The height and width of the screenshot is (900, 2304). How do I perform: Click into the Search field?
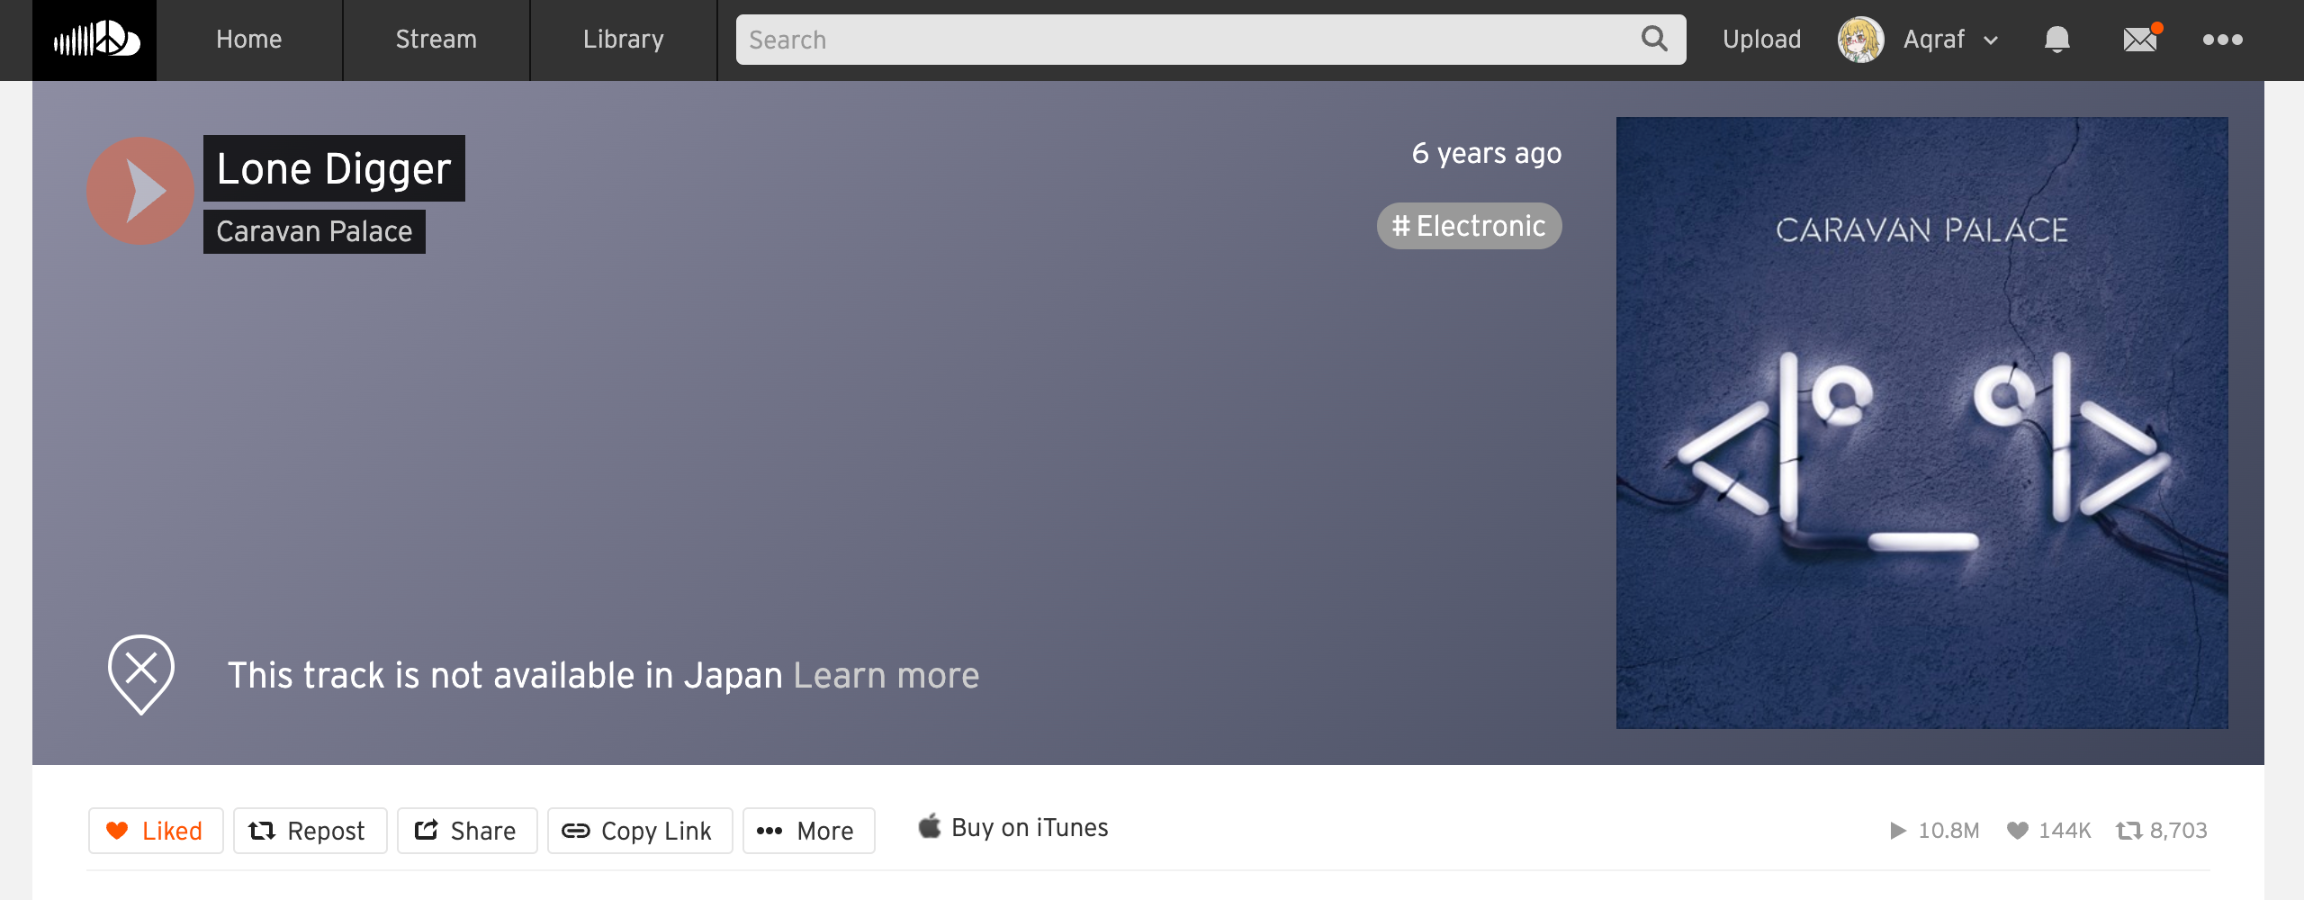(x=1180, y=40)
